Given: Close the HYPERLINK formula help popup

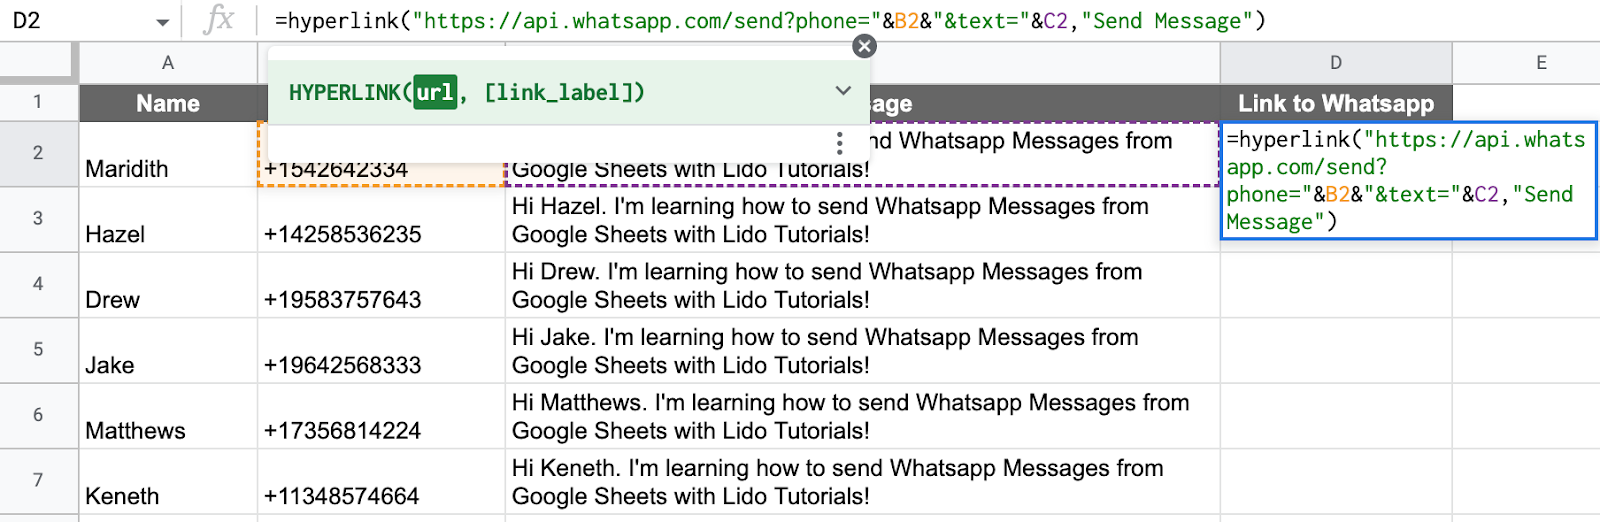Looking at the screenshot, I should 864,46.
